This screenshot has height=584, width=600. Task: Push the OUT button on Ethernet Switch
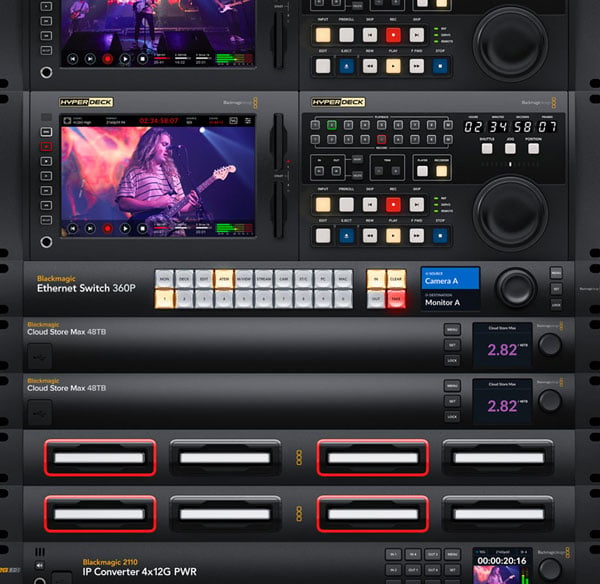pyautogui.click(x=376, y=299)
